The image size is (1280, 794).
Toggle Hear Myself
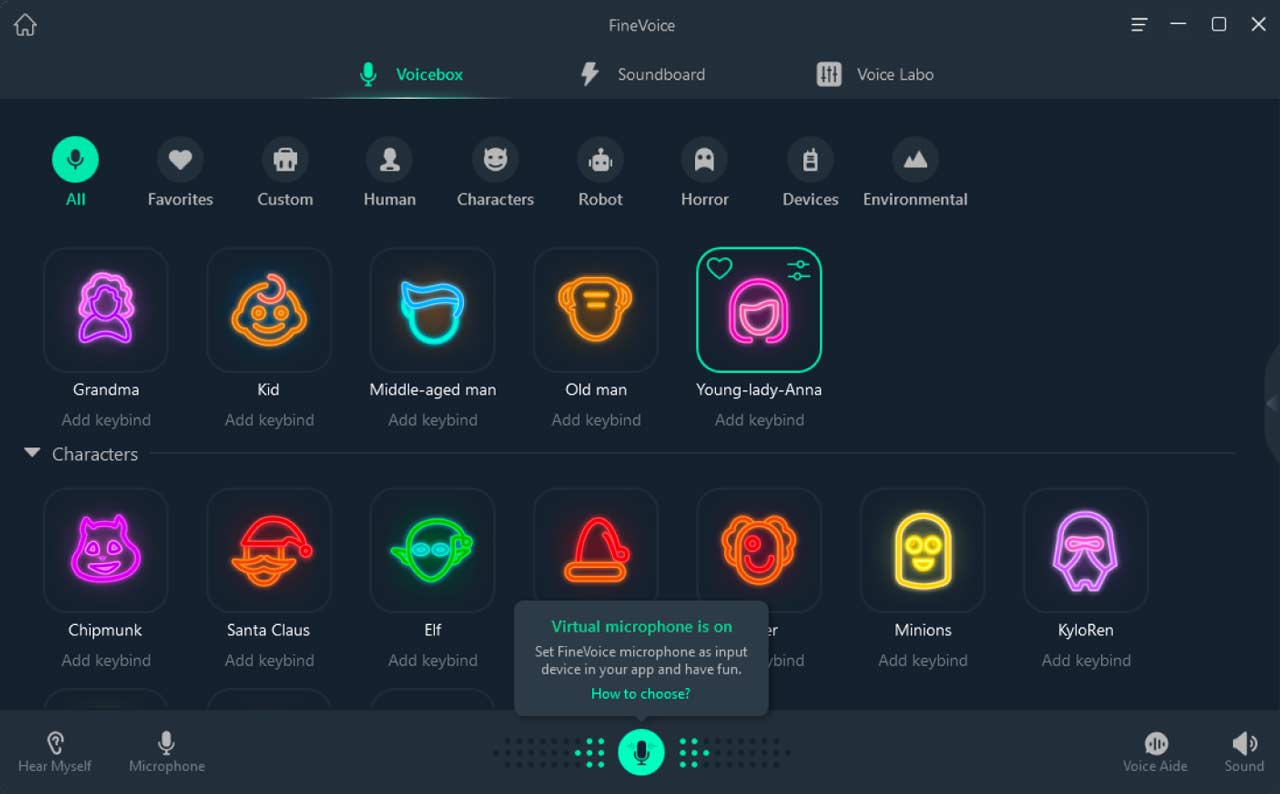click(x=55, y=752)
